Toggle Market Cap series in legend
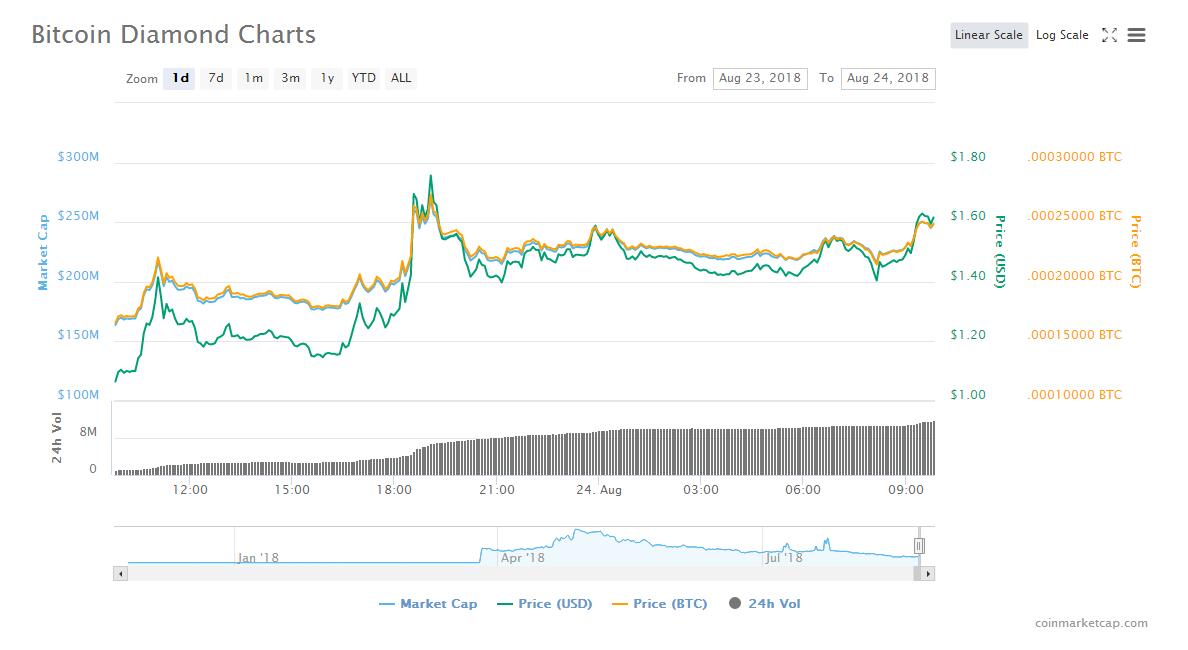The width and height of the screenshot is (1188, 650). (x=428, y=604)
